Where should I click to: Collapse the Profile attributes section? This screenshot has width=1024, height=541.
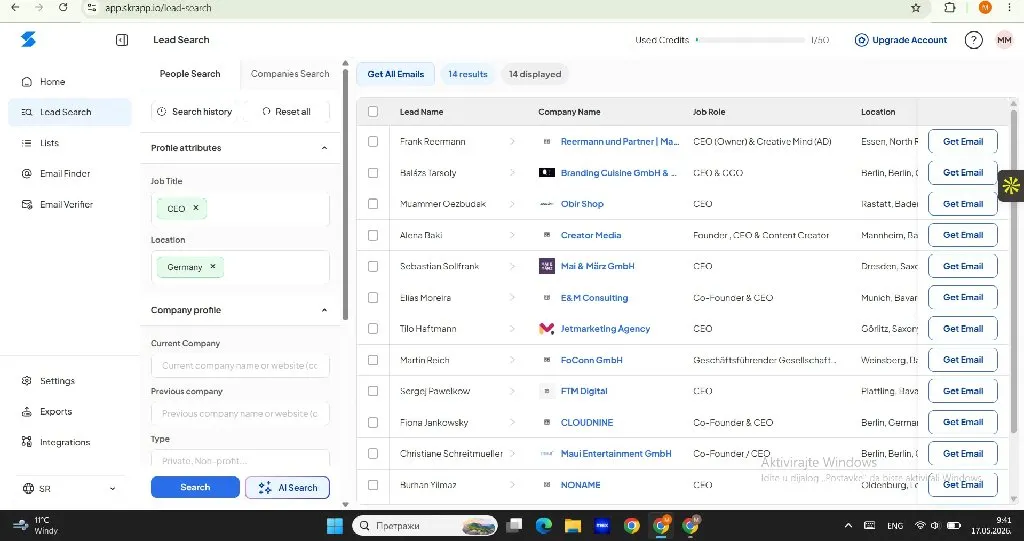click(x=324, y=148)
